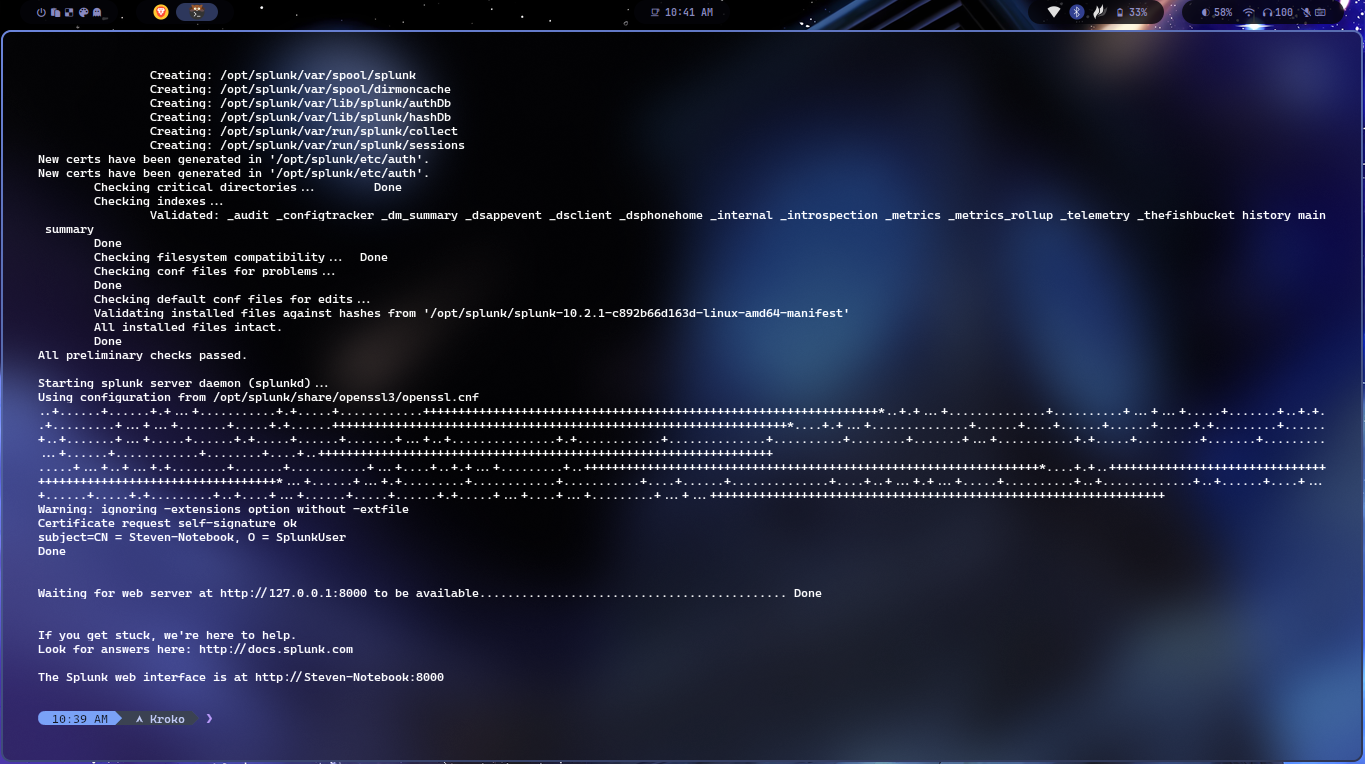Open the http://Steven-Notebook:8000 Splunk web link
This screenshot has height=764, width=1365.
pos(349,677)
